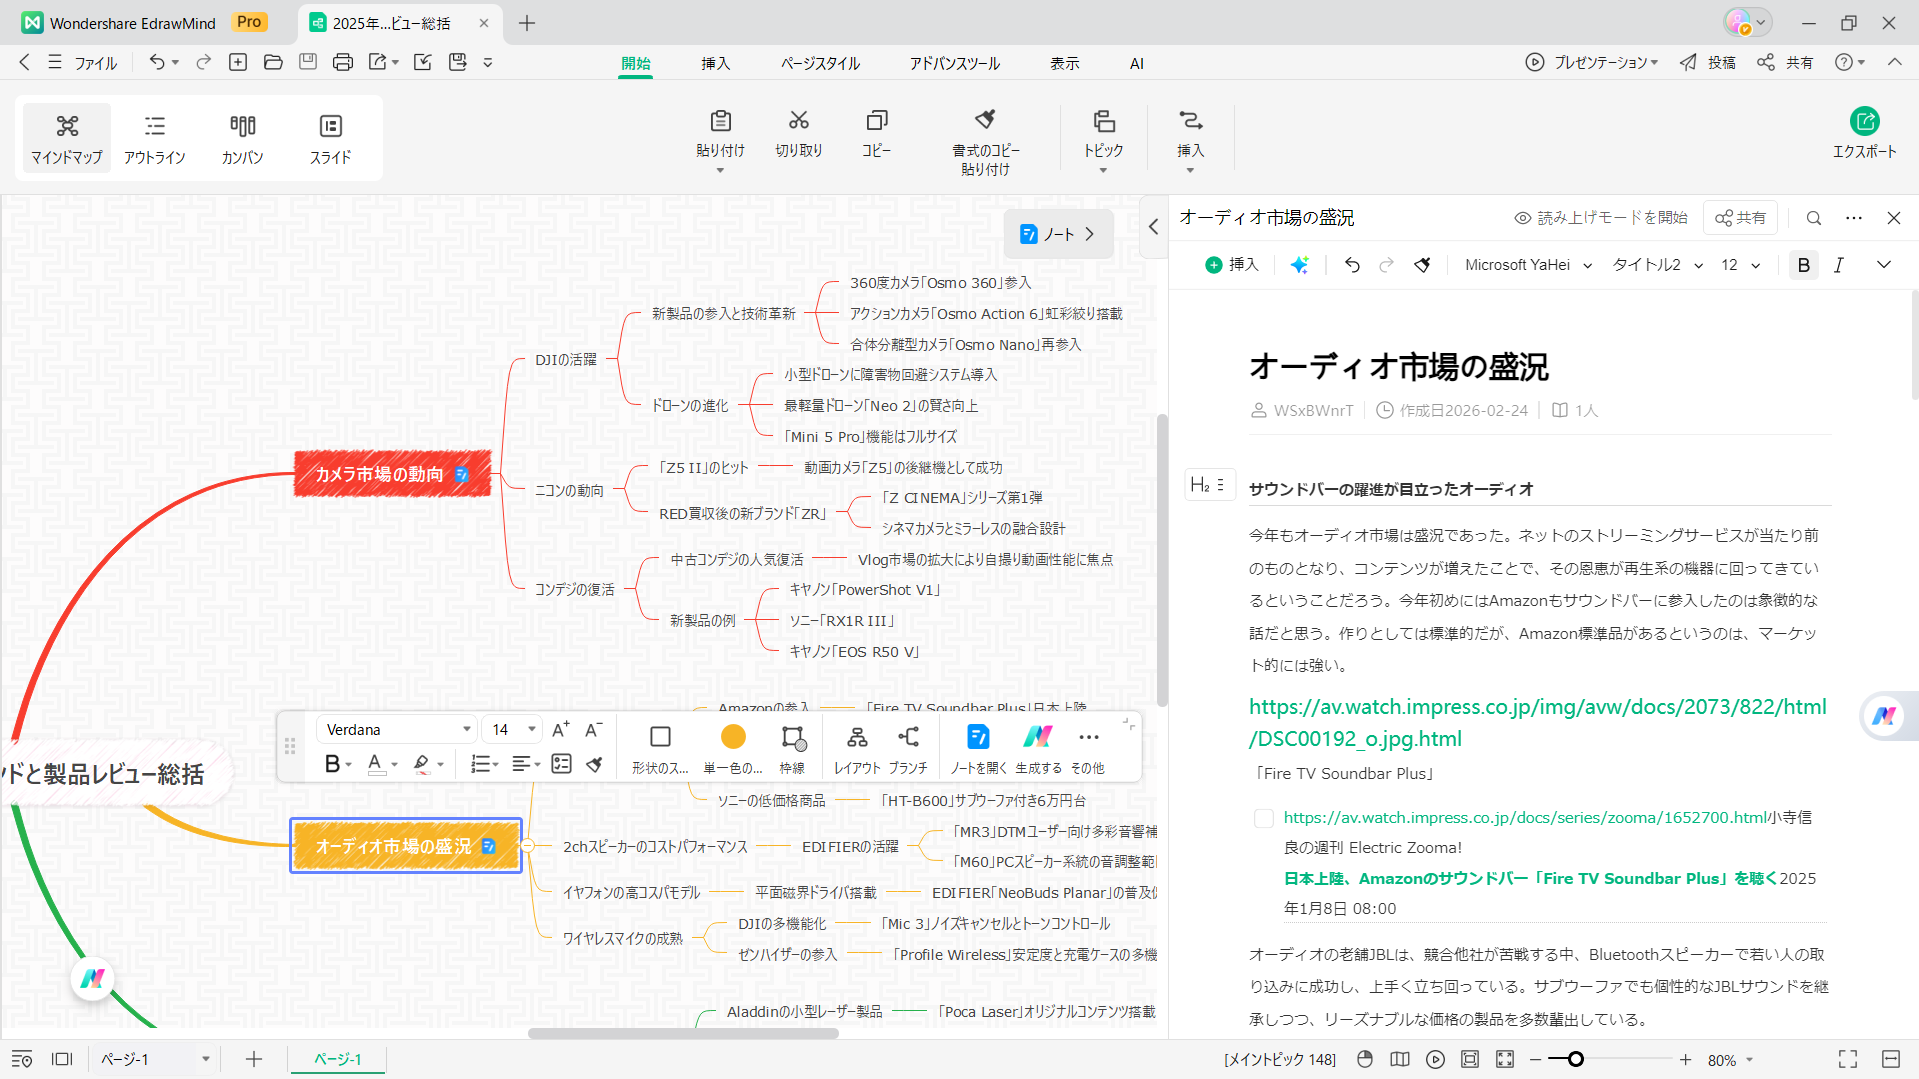Toggle italic in the note editor
The image size is (1919, 1079).
click(x=1838, y=265)
